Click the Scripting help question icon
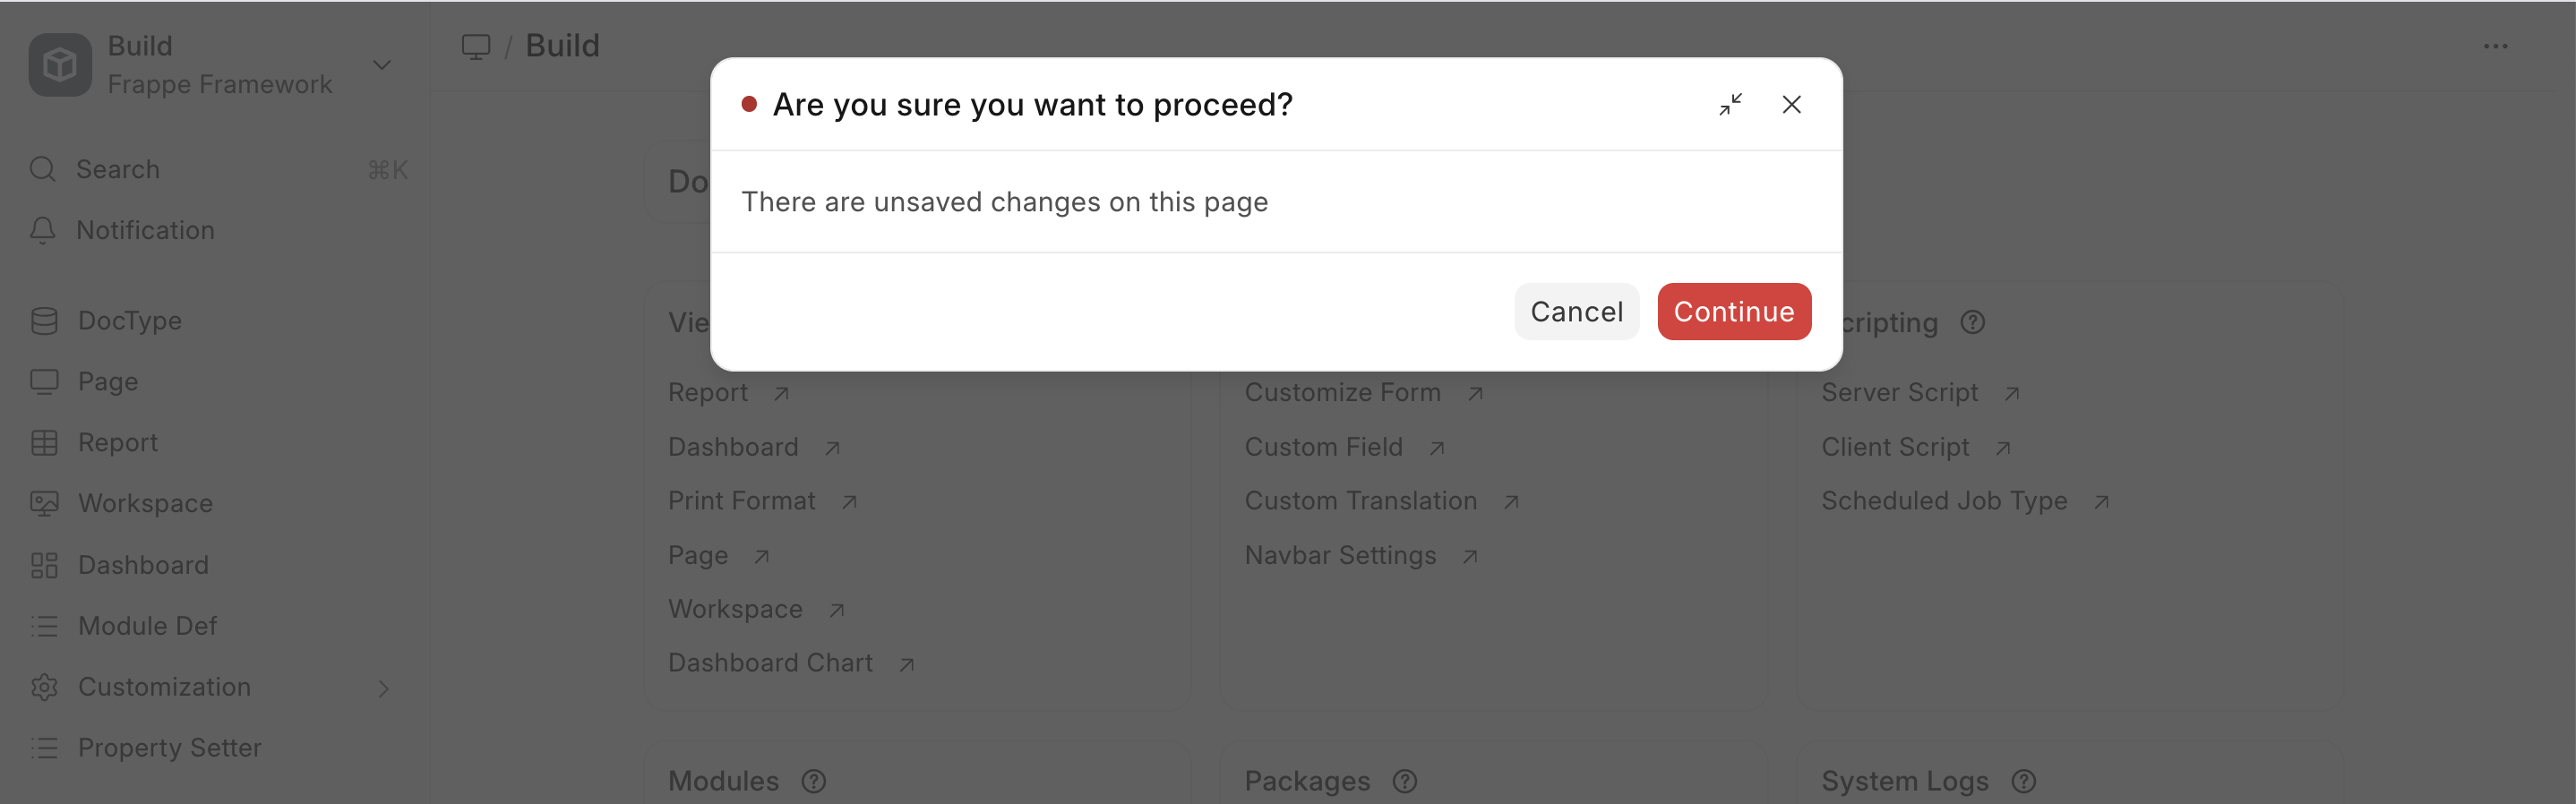The width and height of the screenshot is (2576, 804). pos(1972,323)
